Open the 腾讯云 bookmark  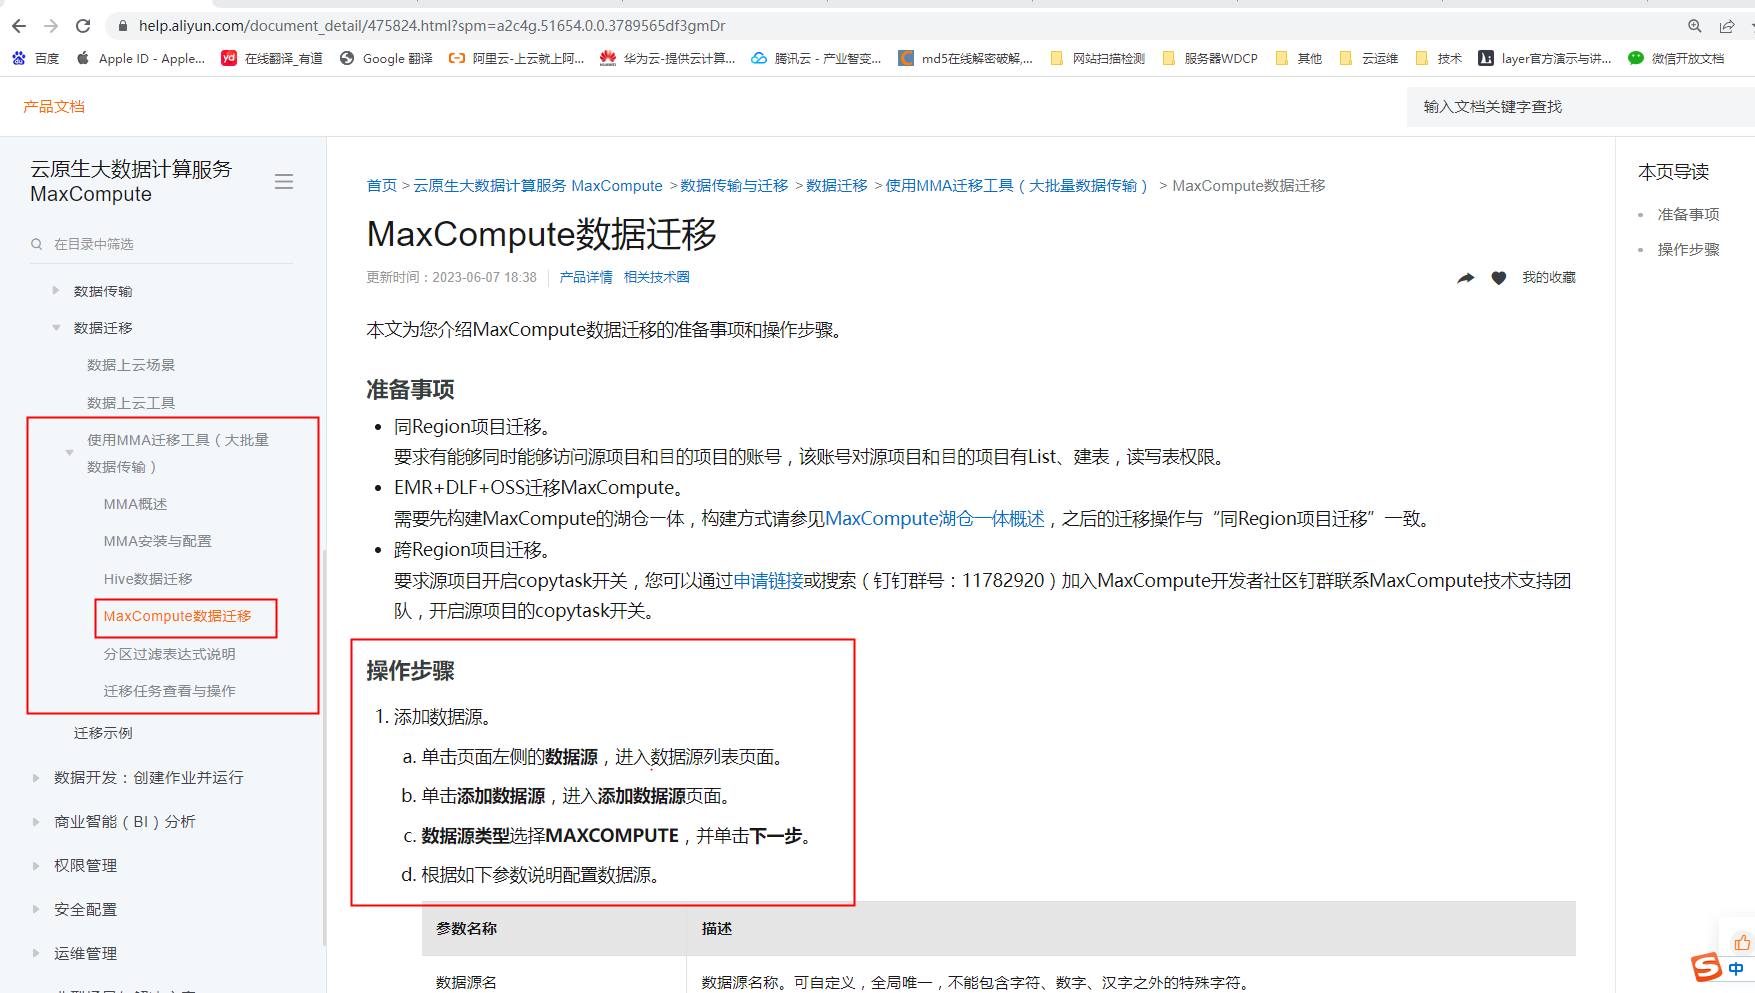point(817,59)
